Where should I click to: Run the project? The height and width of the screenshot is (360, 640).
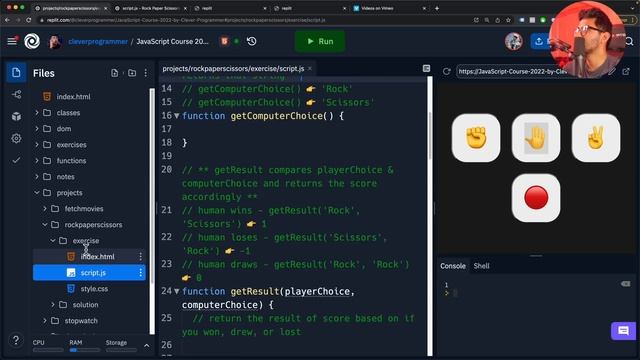(x=320, y=41)
